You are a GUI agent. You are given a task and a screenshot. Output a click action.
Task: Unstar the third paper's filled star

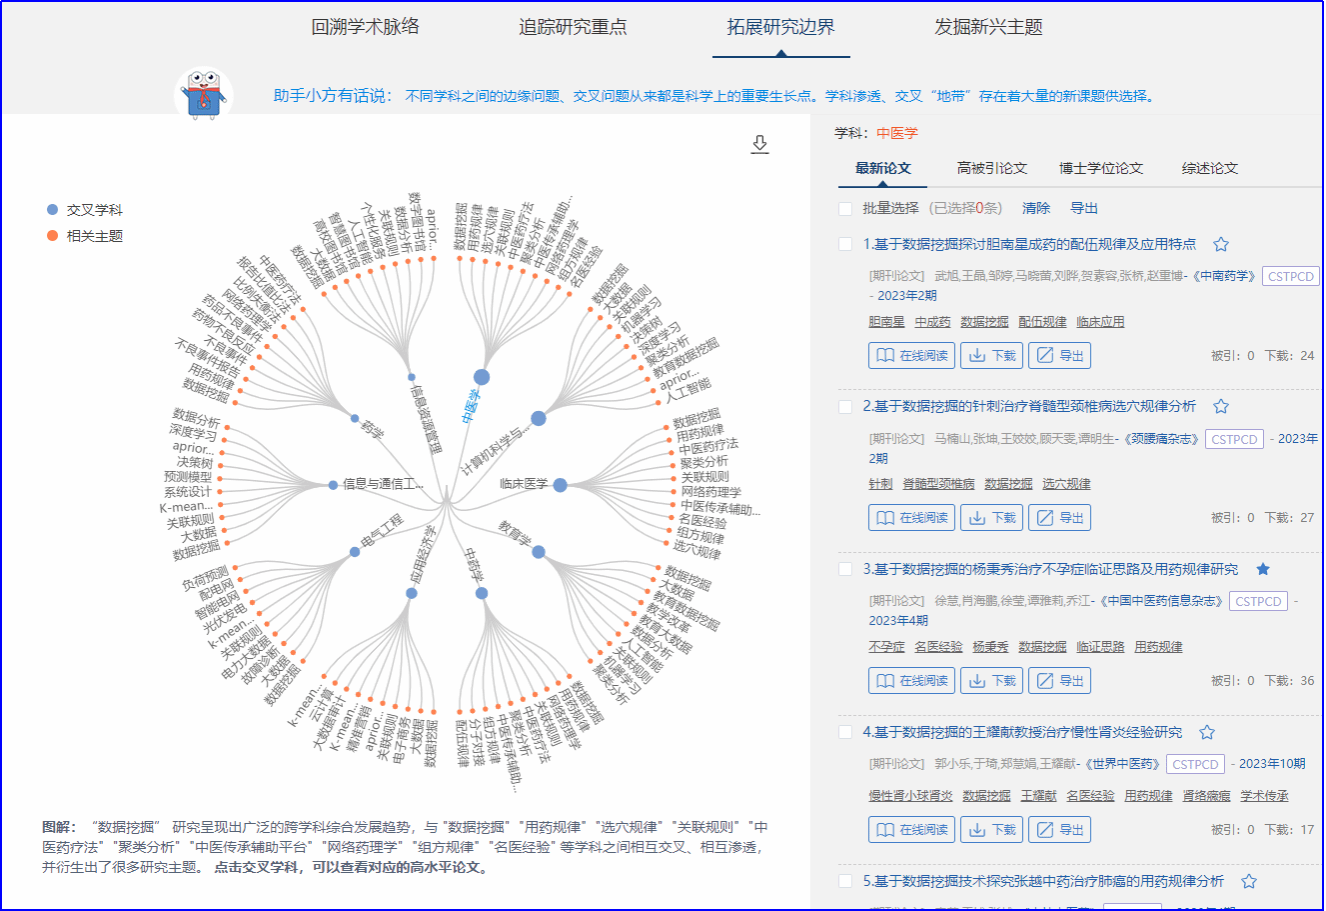(1262, 569)
